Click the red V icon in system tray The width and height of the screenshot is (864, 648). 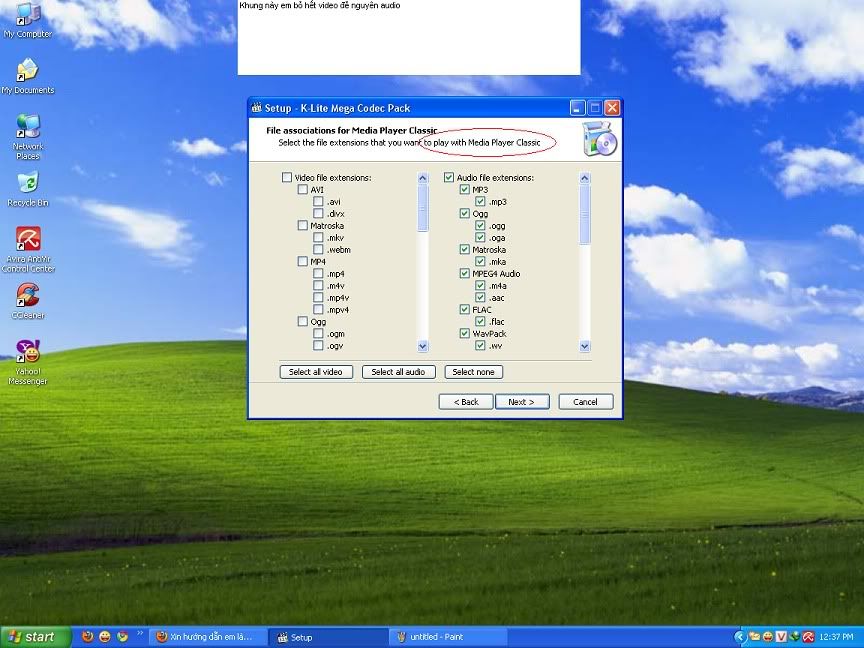pyautogui.click(x=781, y=637)
